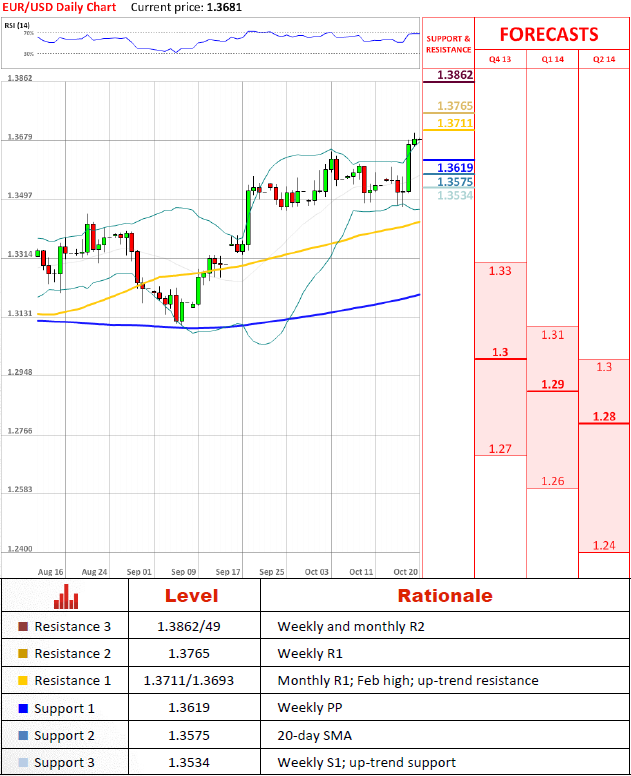Click the 'FORECASTS' heading
The height and width of the screenshot is (776, 631).
click(549, 35)
